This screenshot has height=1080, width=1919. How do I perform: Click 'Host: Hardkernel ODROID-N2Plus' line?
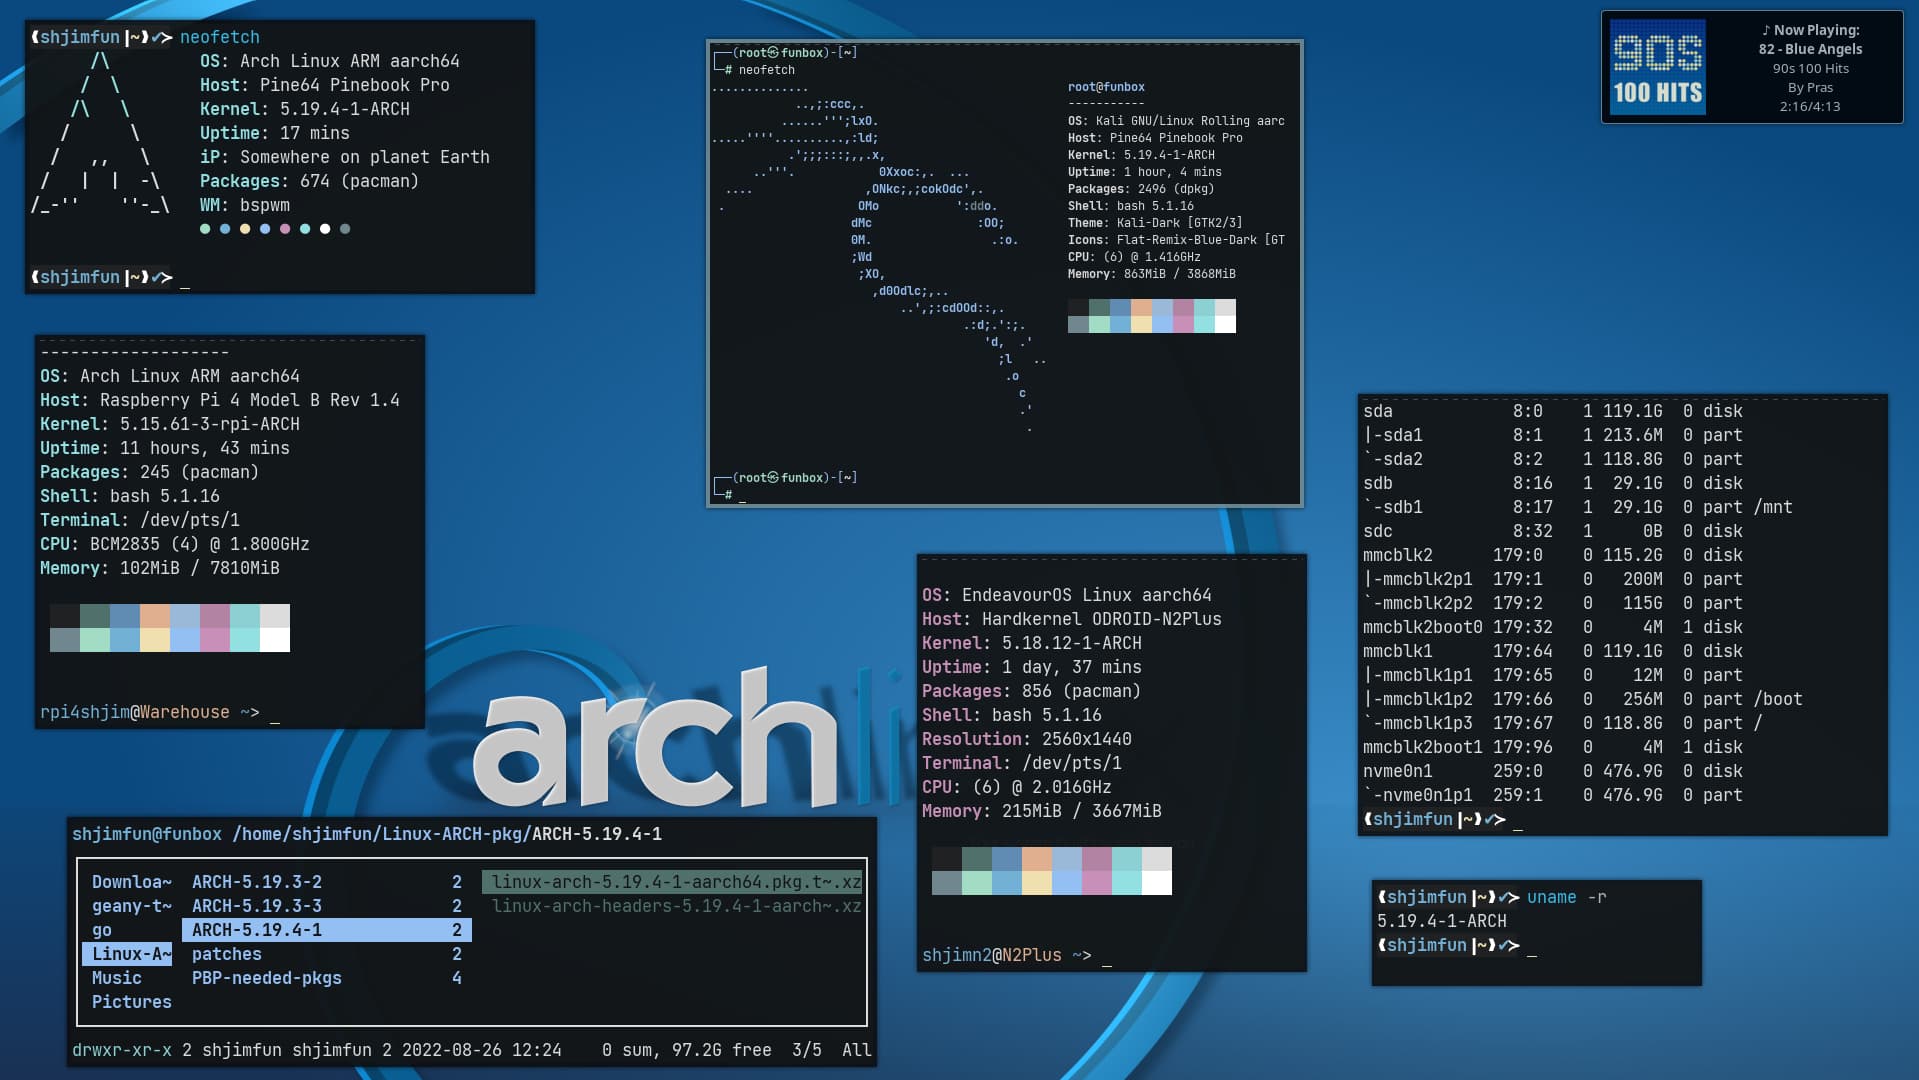click(1071, 619)
